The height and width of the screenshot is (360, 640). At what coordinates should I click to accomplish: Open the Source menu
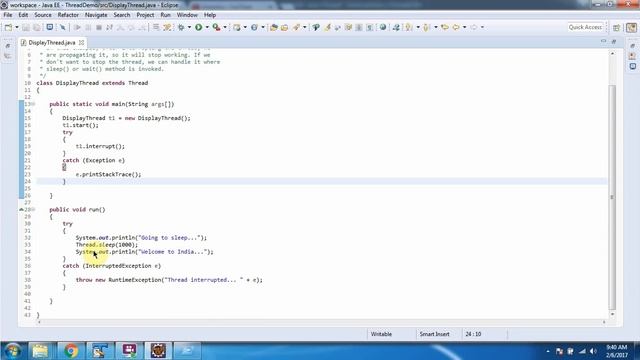pyautogui.click(x=43, y=15)
